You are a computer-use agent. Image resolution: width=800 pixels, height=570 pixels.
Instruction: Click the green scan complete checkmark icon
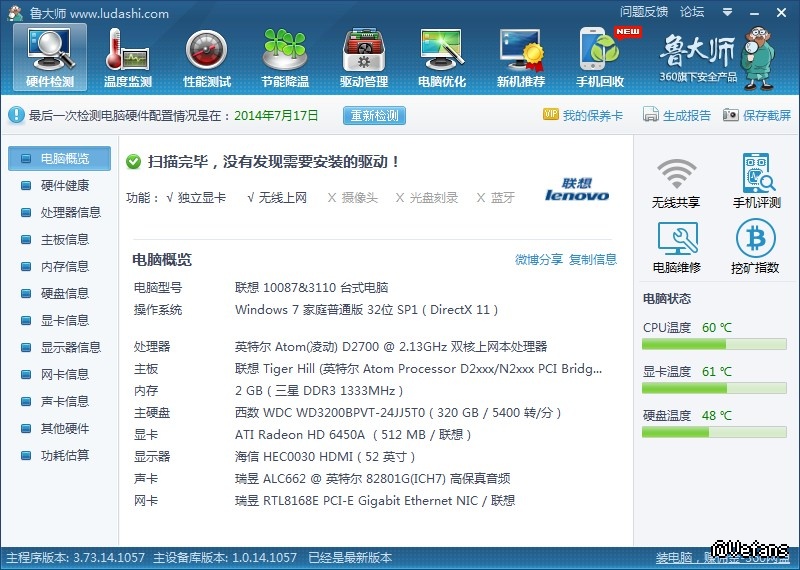(x=134, y=162)
